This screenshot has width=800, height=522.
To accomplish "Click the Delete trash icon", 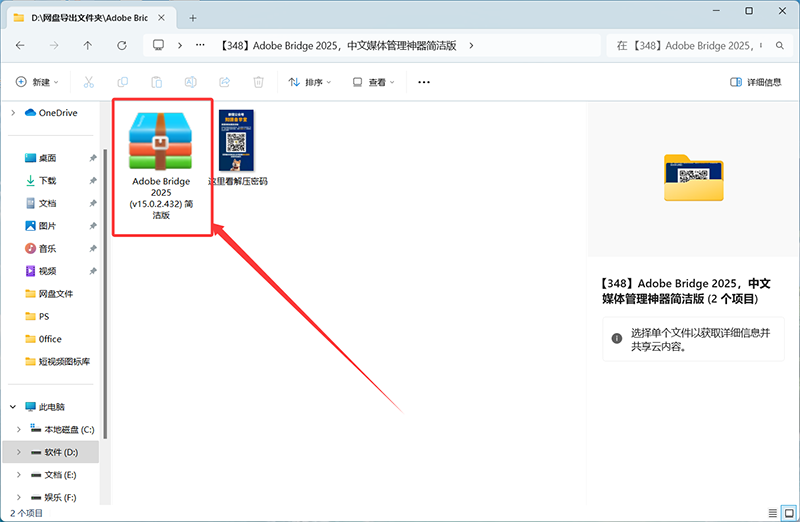I will coord(259,82).
